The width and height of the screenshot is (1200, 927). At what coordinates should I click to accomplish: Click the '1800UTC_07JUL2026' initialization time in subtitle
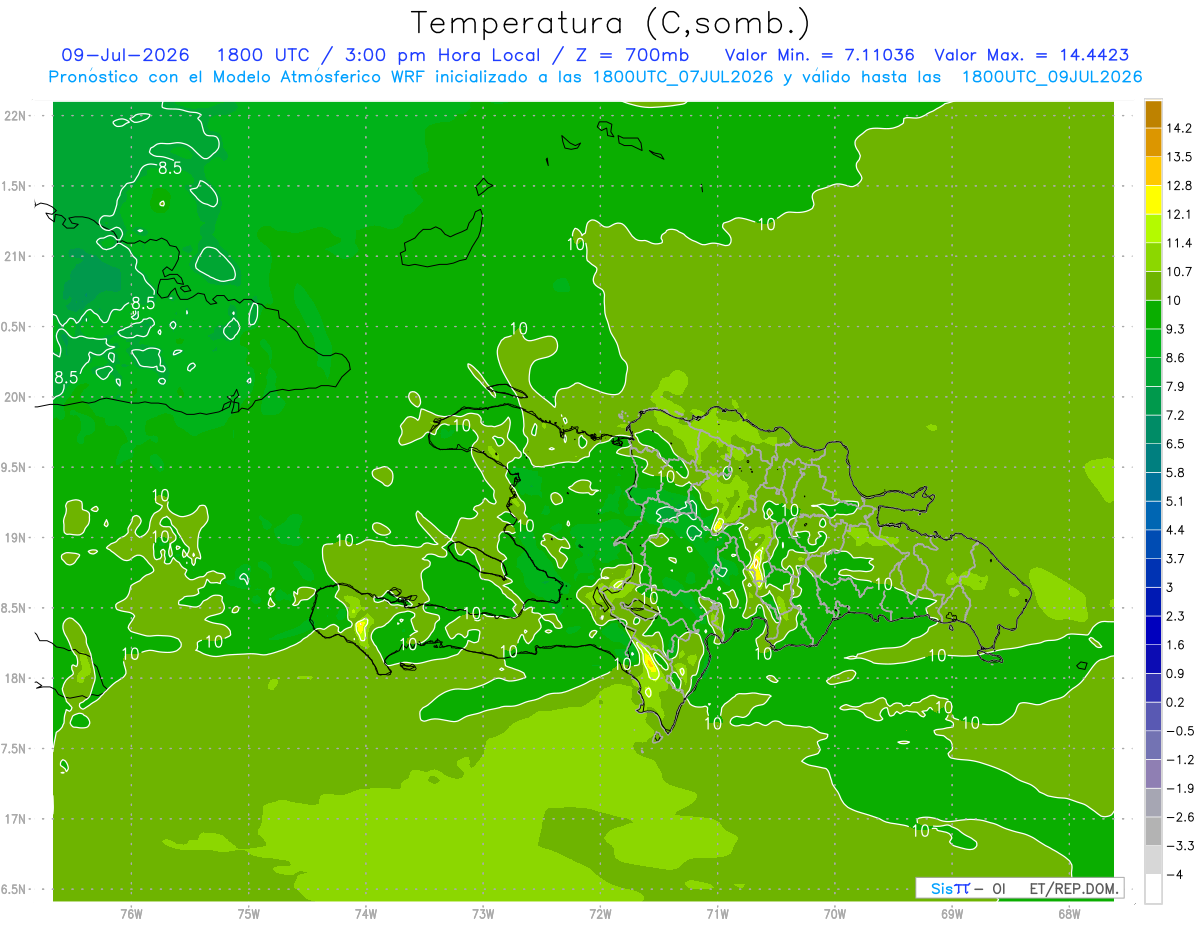click(x=683, y=77)
